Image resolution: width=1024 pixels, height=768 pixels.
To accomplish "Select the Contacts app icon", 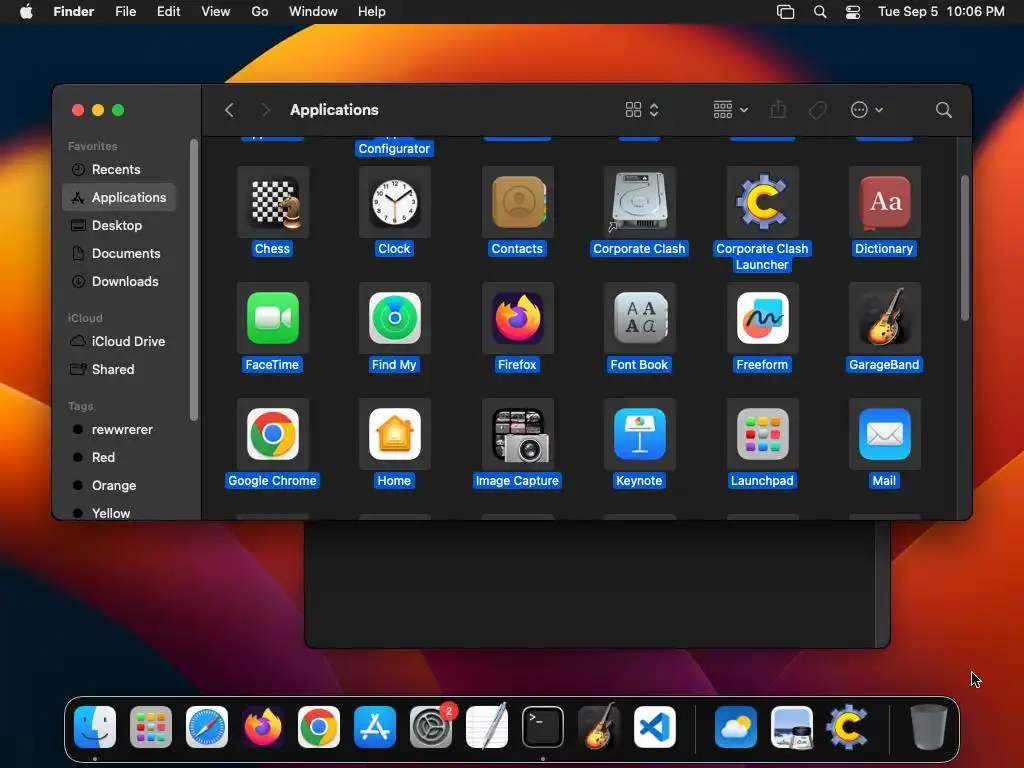I will 517,202.
